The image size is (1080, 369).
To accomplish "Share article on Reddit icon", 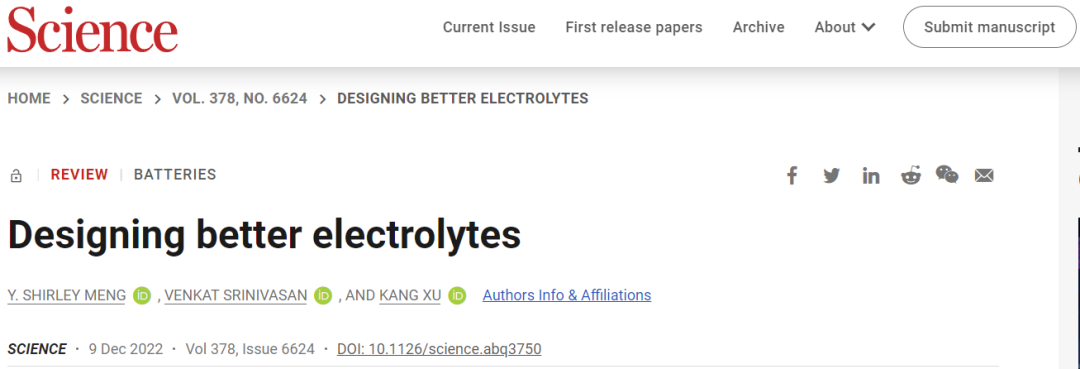I will point(911,176).
